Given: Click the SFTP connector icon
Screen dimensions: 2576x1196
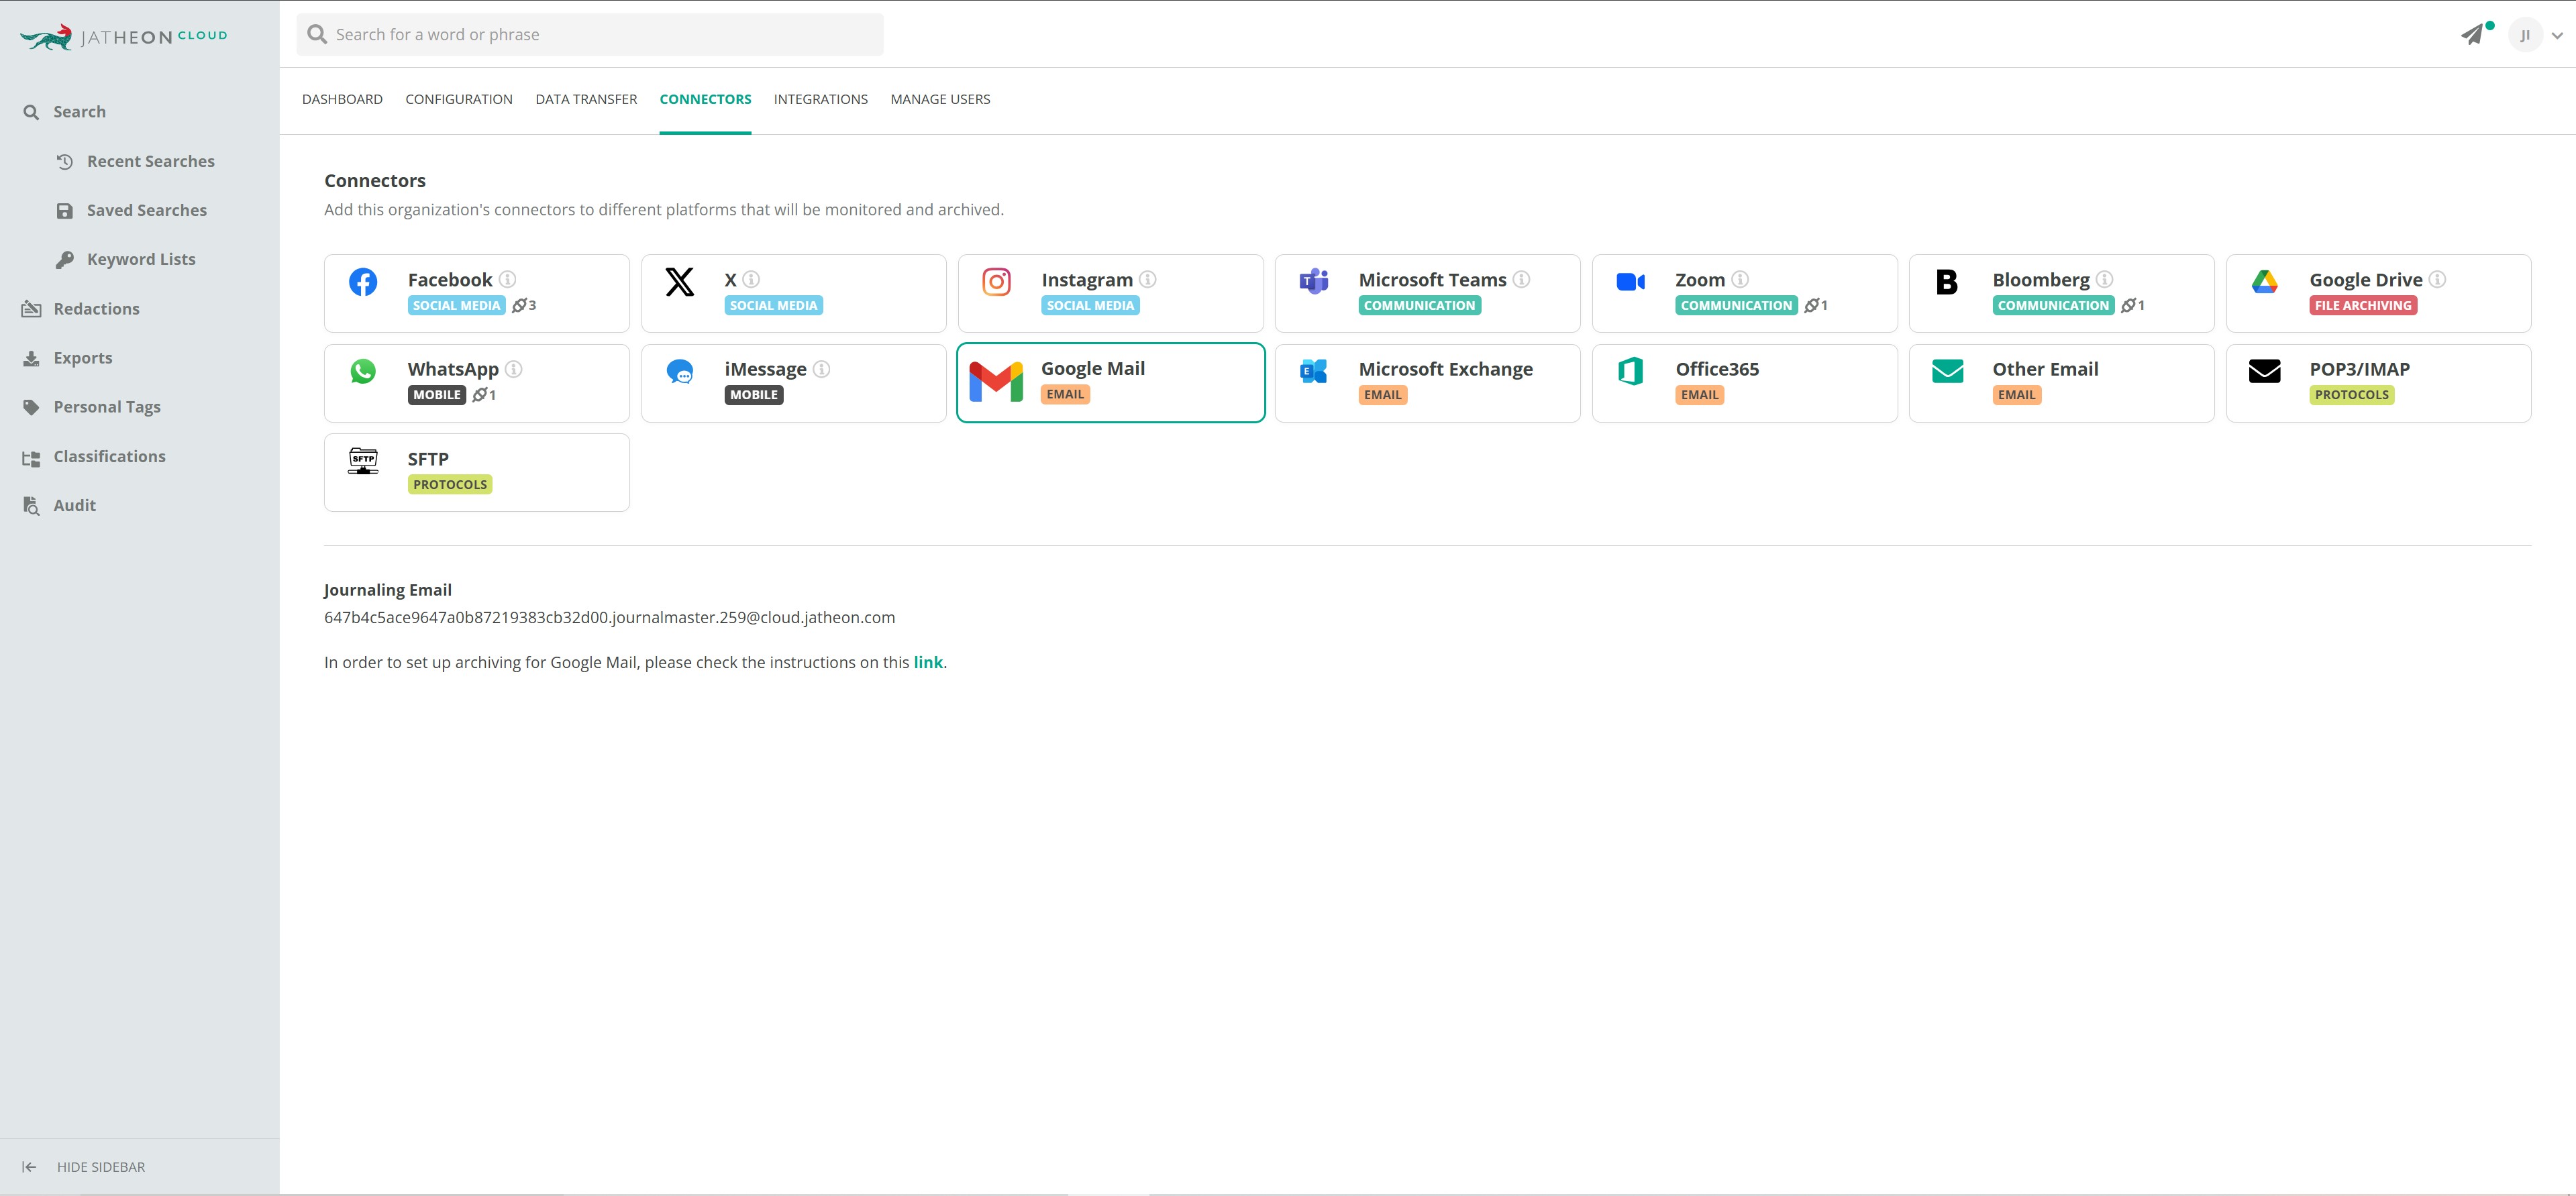Looking at the screenshot, I should (363, 461).
